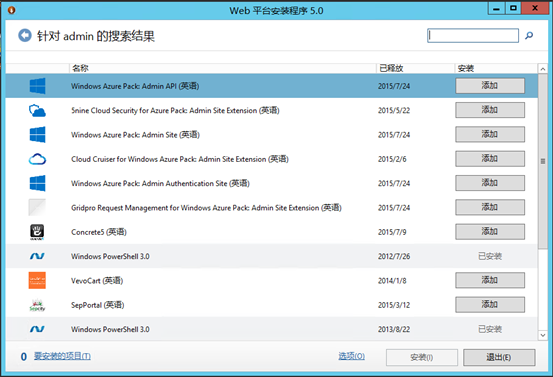Image resolution: width=553 pixels, height=377 pixels.
Task: Click the 5nine Cloud Security icon
Action: pos(37,110)
